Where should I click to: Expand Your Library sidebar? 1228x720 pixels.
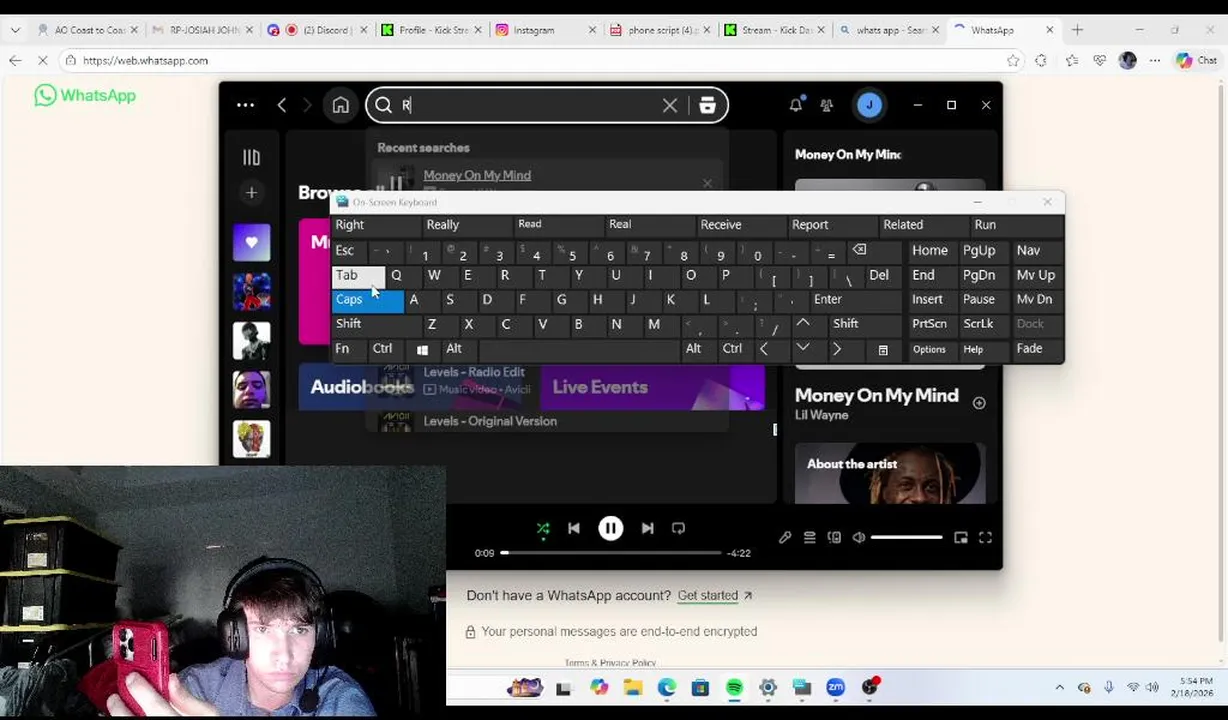click(x=251, y=157)
